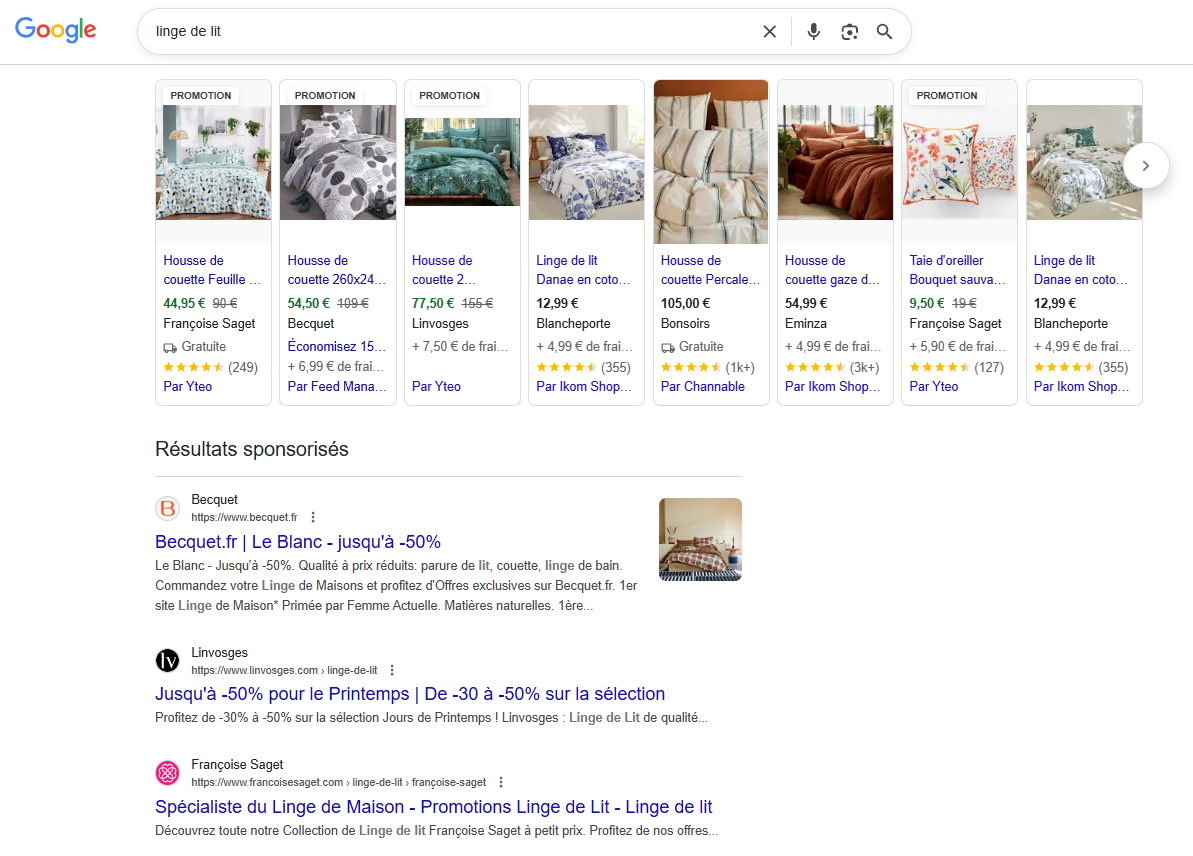This screenshot has height=856, width=1193.
Task: Start voice search with microphone icon
Action: click(813, 31)
